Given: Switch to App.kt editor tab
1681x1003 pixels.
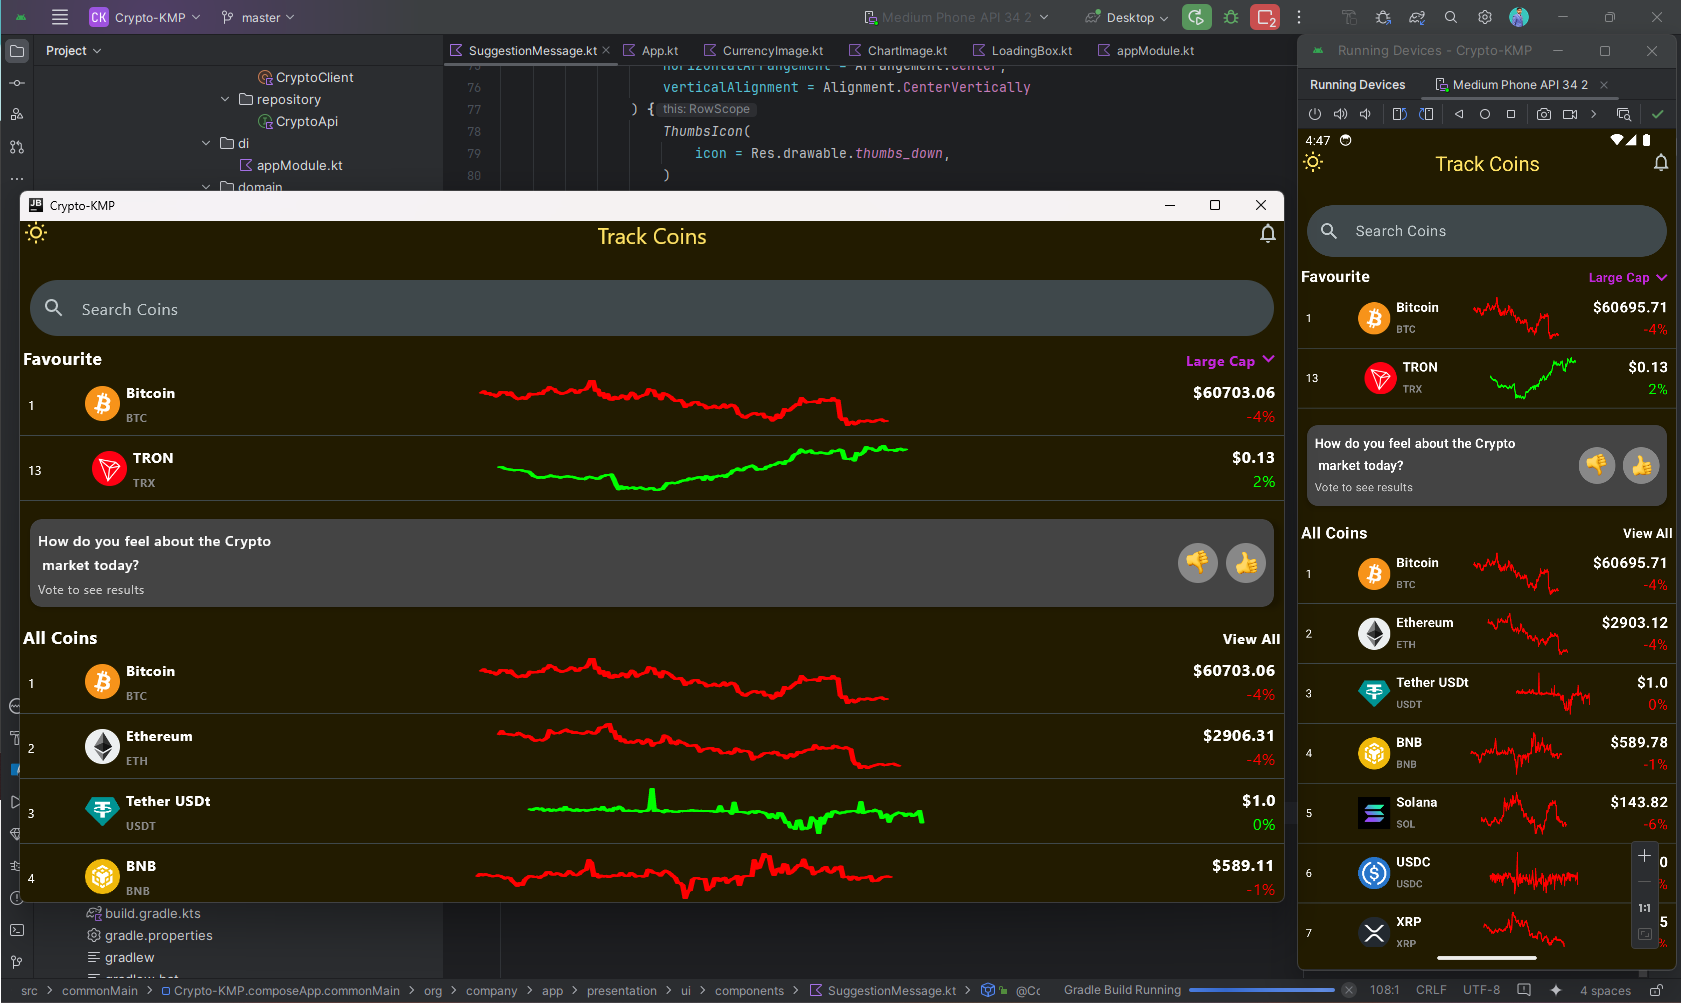Looking at the screenshot, I should click(x=651, y=50).
